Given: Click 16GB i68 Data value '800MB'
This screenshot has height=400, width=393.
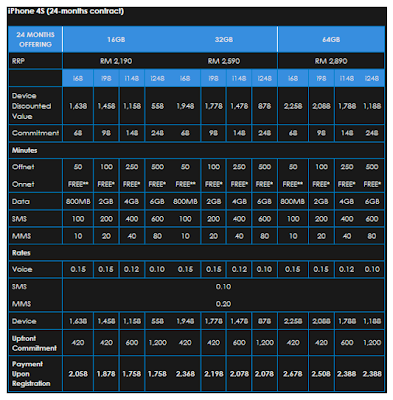Looking at the screenshot, I should (x=78, y=201).
